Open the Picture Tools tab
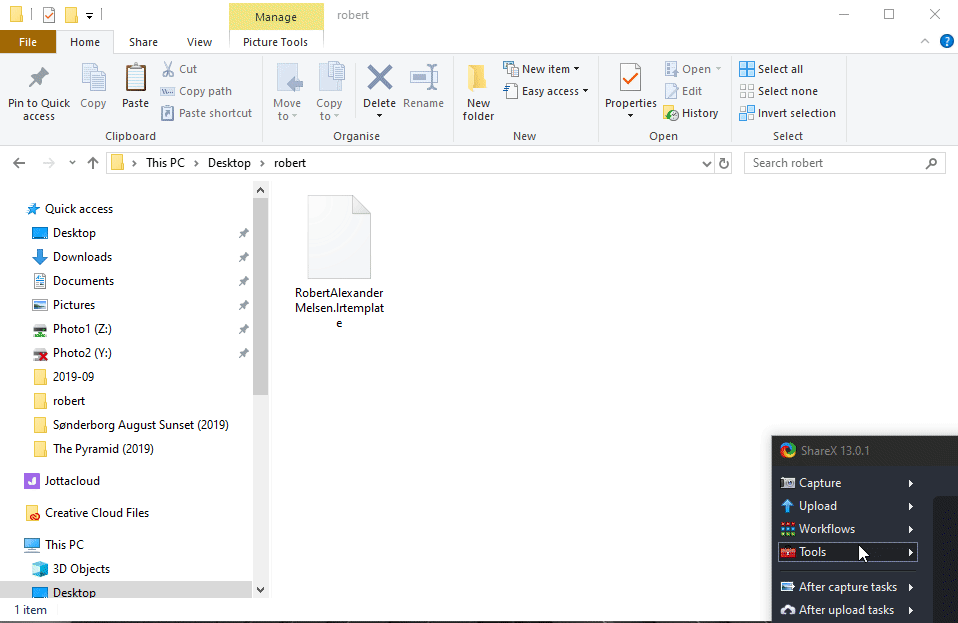 276,42
